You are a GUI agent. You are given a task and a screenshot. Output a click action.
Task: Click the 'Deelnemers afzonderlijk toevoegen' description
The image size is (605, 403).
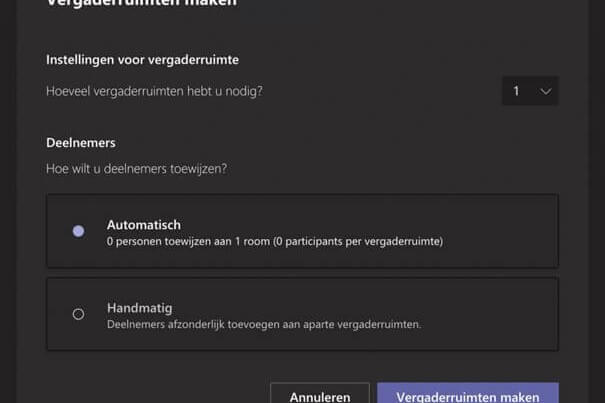click(x=264, y=324)
